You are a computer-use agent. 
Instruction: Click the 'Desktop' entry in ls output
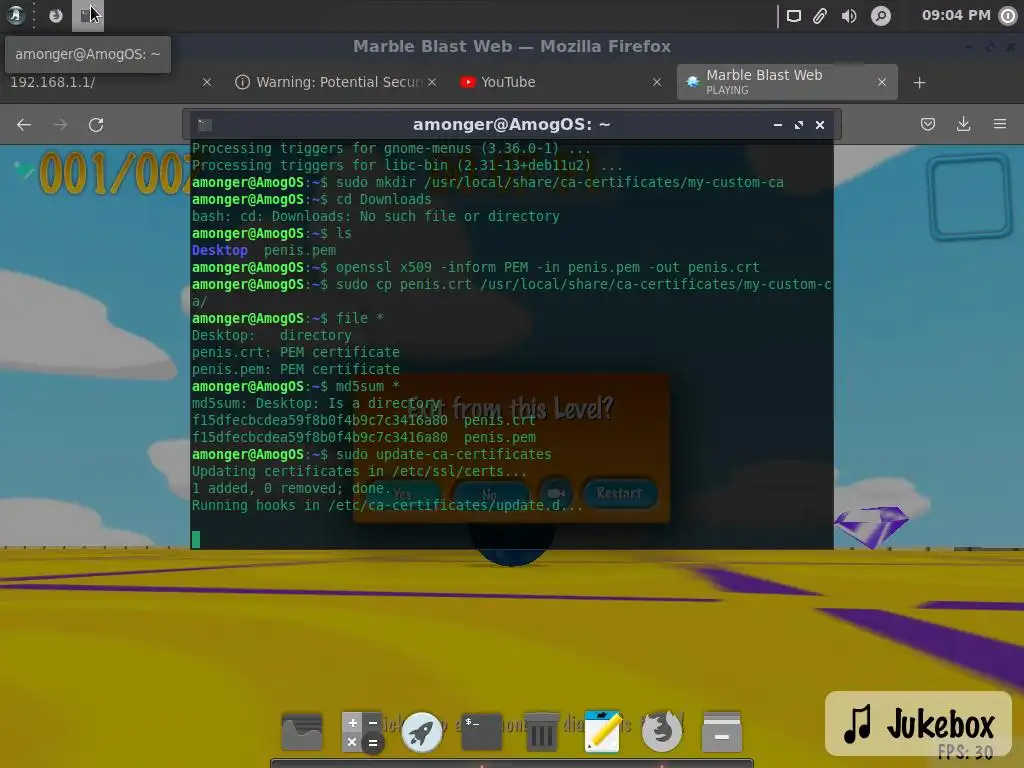coord(219,250)
